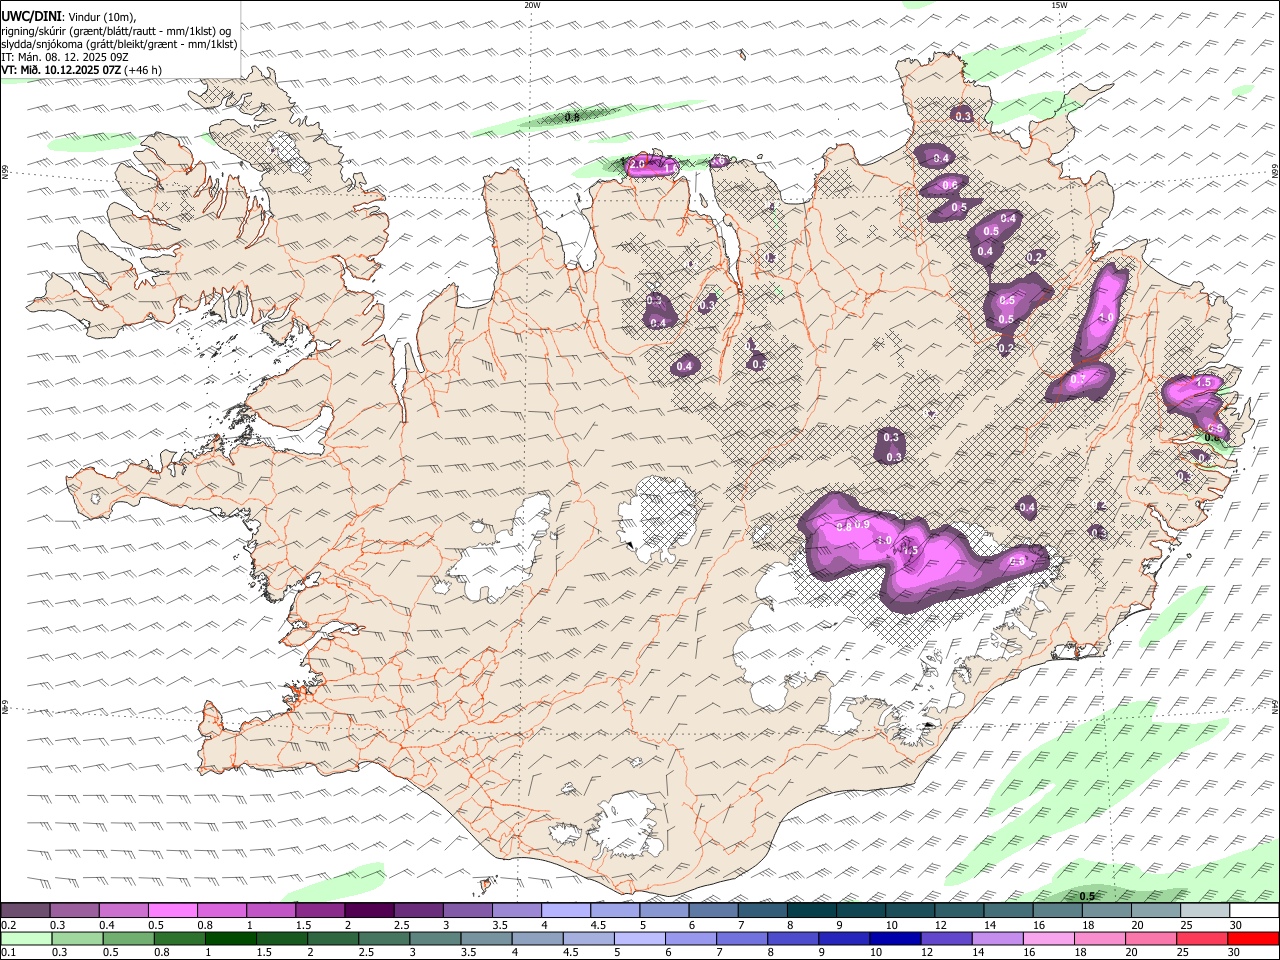
Task: Click the navy blue swatch labeled 10 in bottom row
Action: coord(894,939)
